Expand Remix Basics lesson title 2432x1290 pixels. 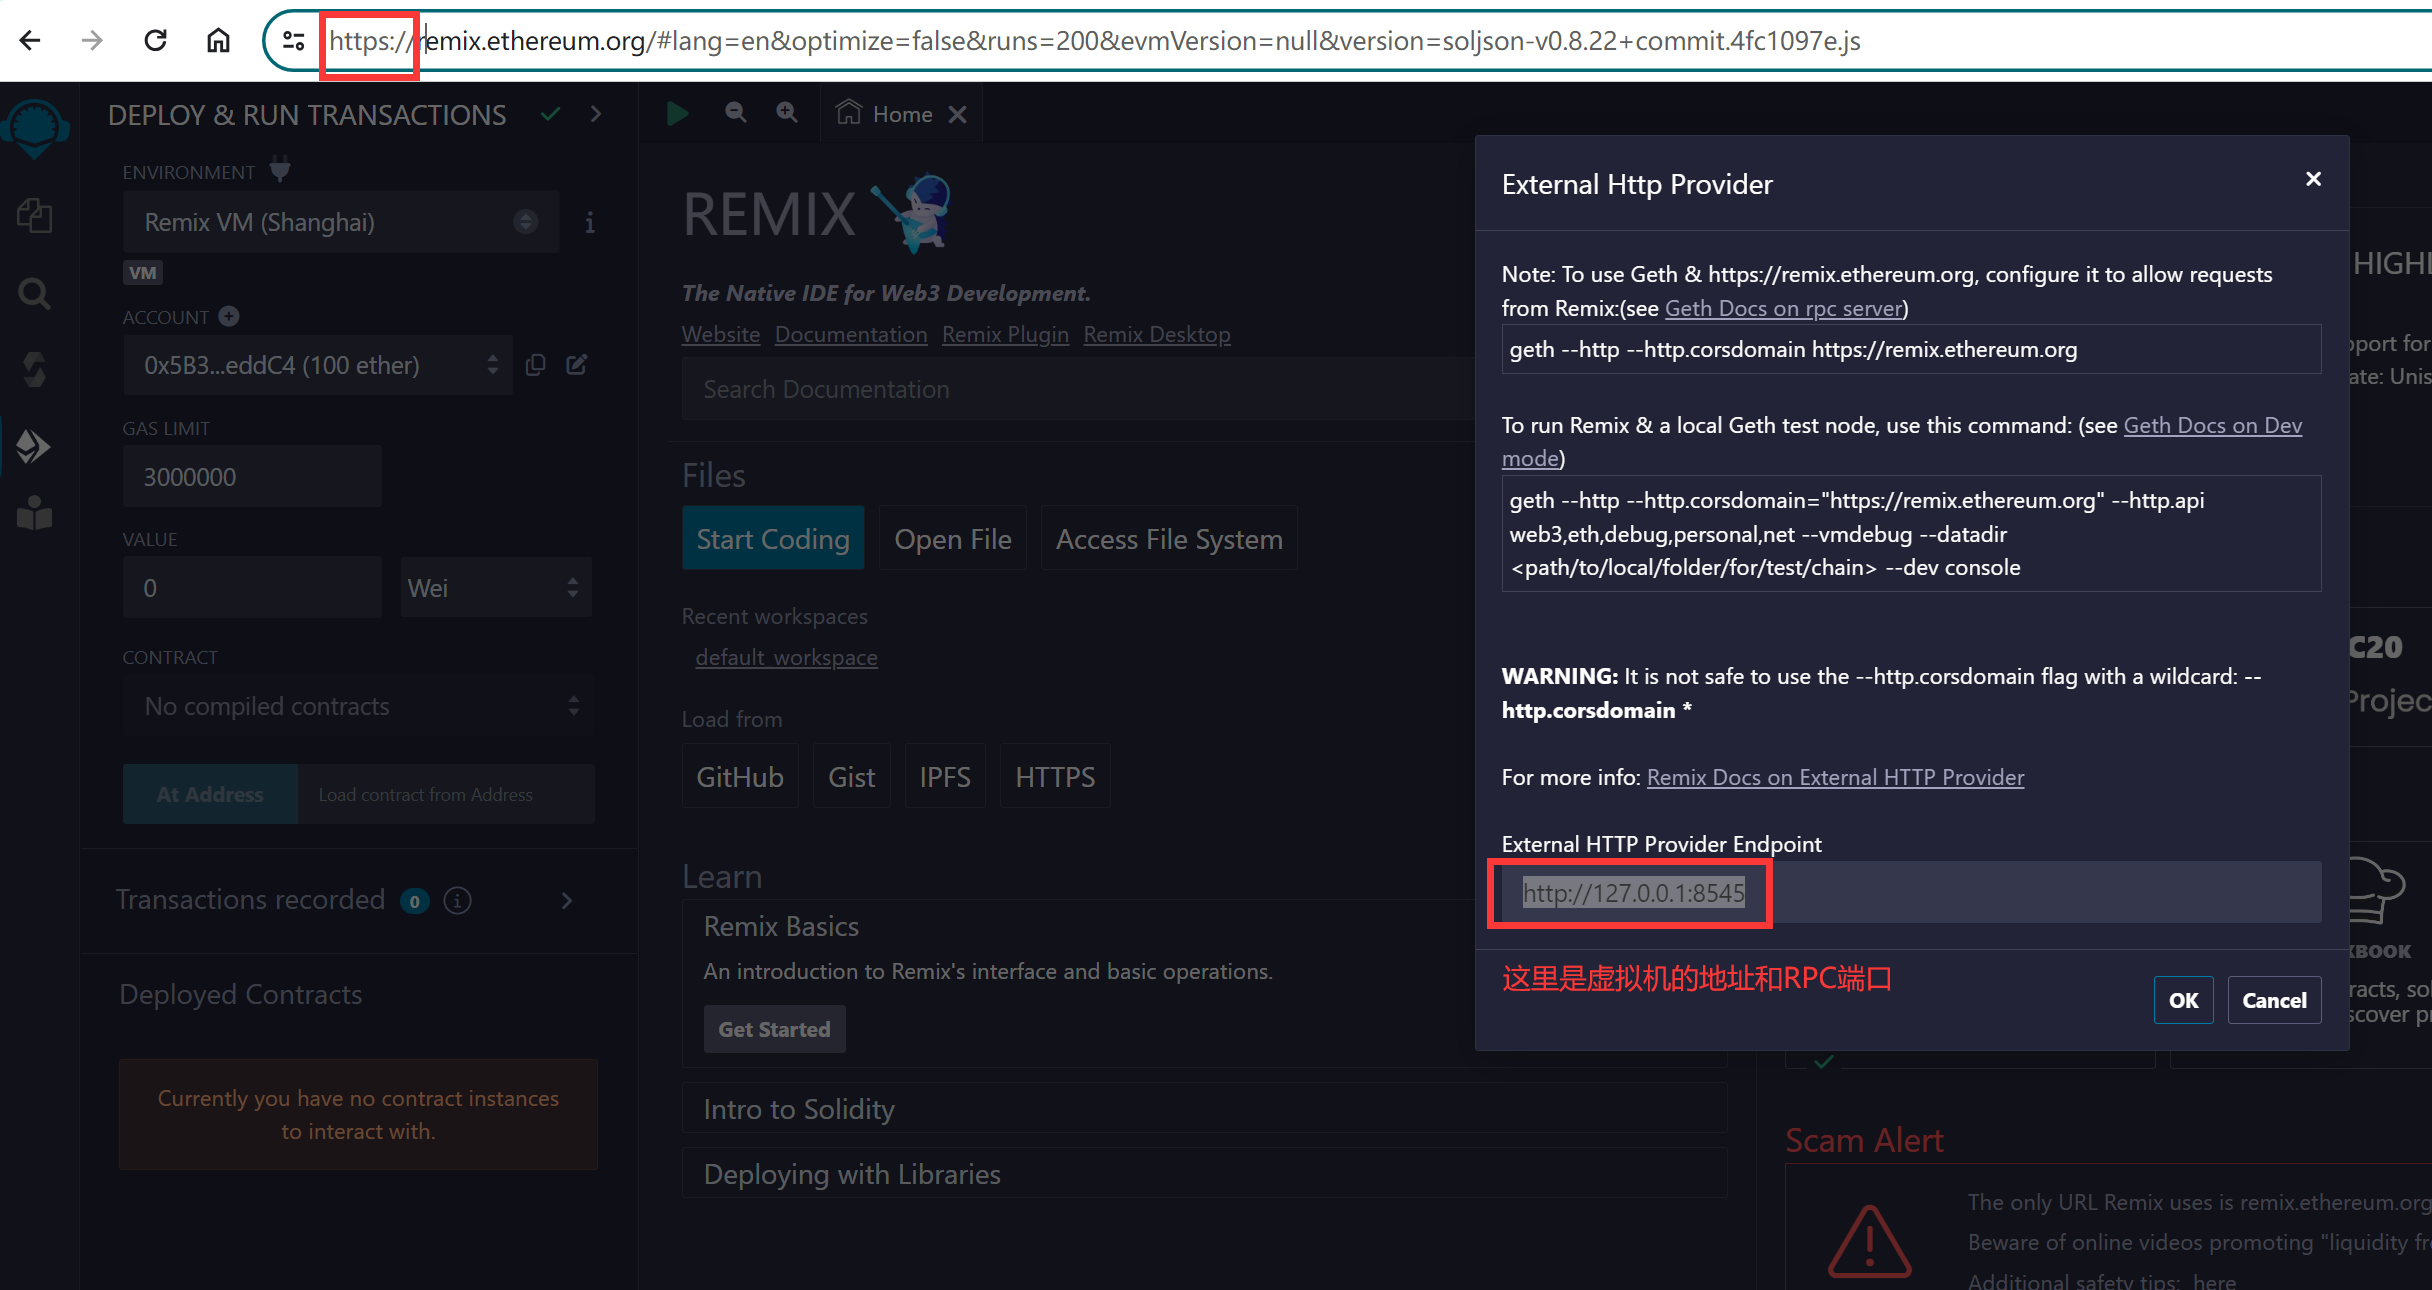(x=781, y=926)
